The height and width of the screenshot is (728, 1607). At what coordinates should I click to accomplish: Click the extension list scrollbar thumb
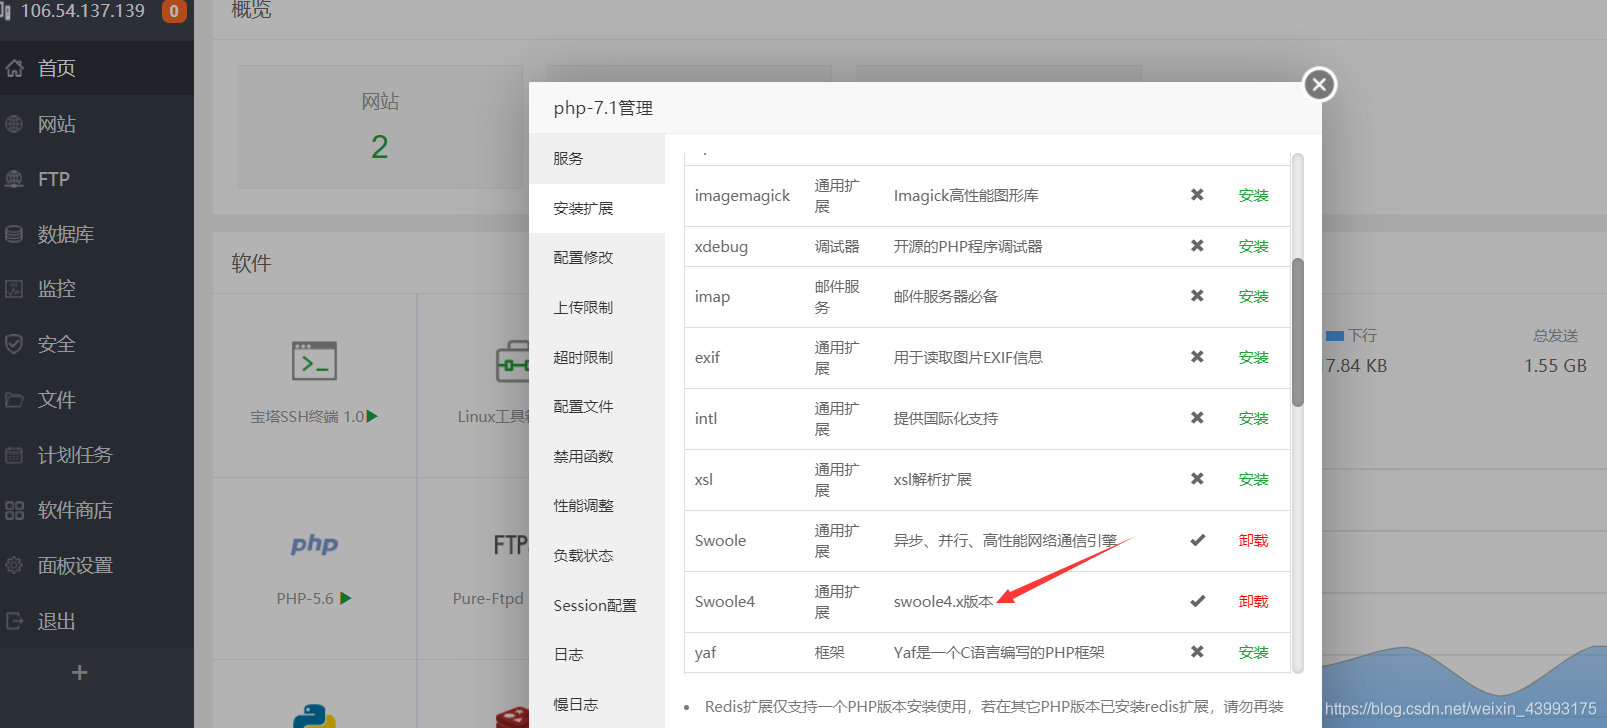pos(1298,333)
